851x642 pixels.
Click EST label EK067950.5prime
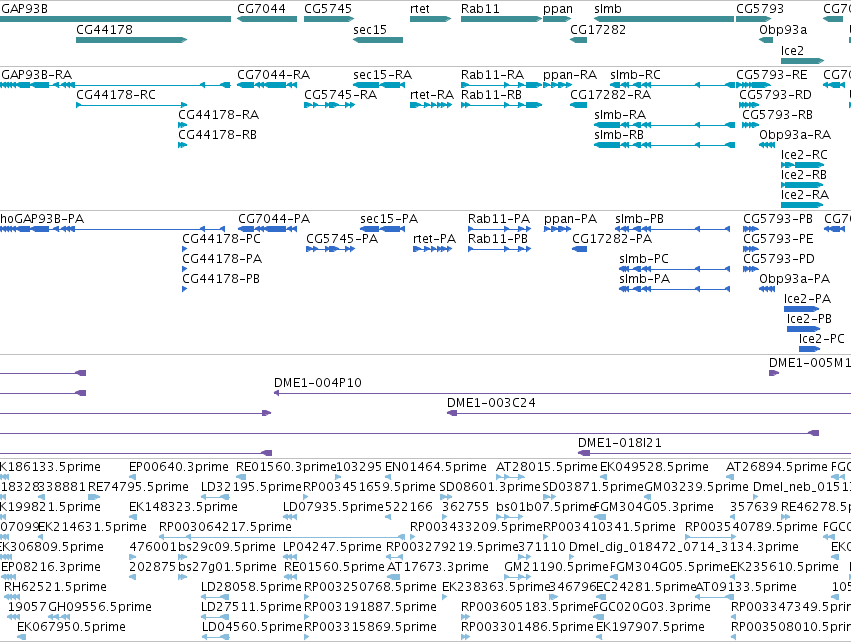pos(72,627)
